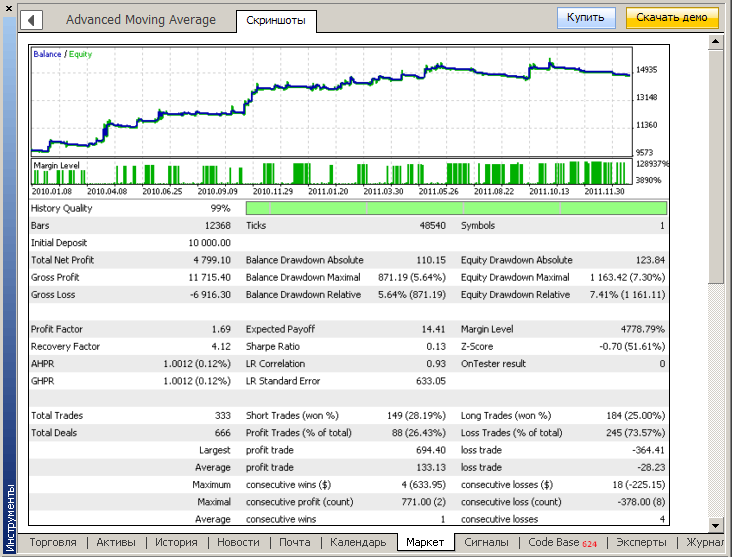Click the Total Trades value 333
Viewport: 732px width, 557px height.
pos(223,416)
